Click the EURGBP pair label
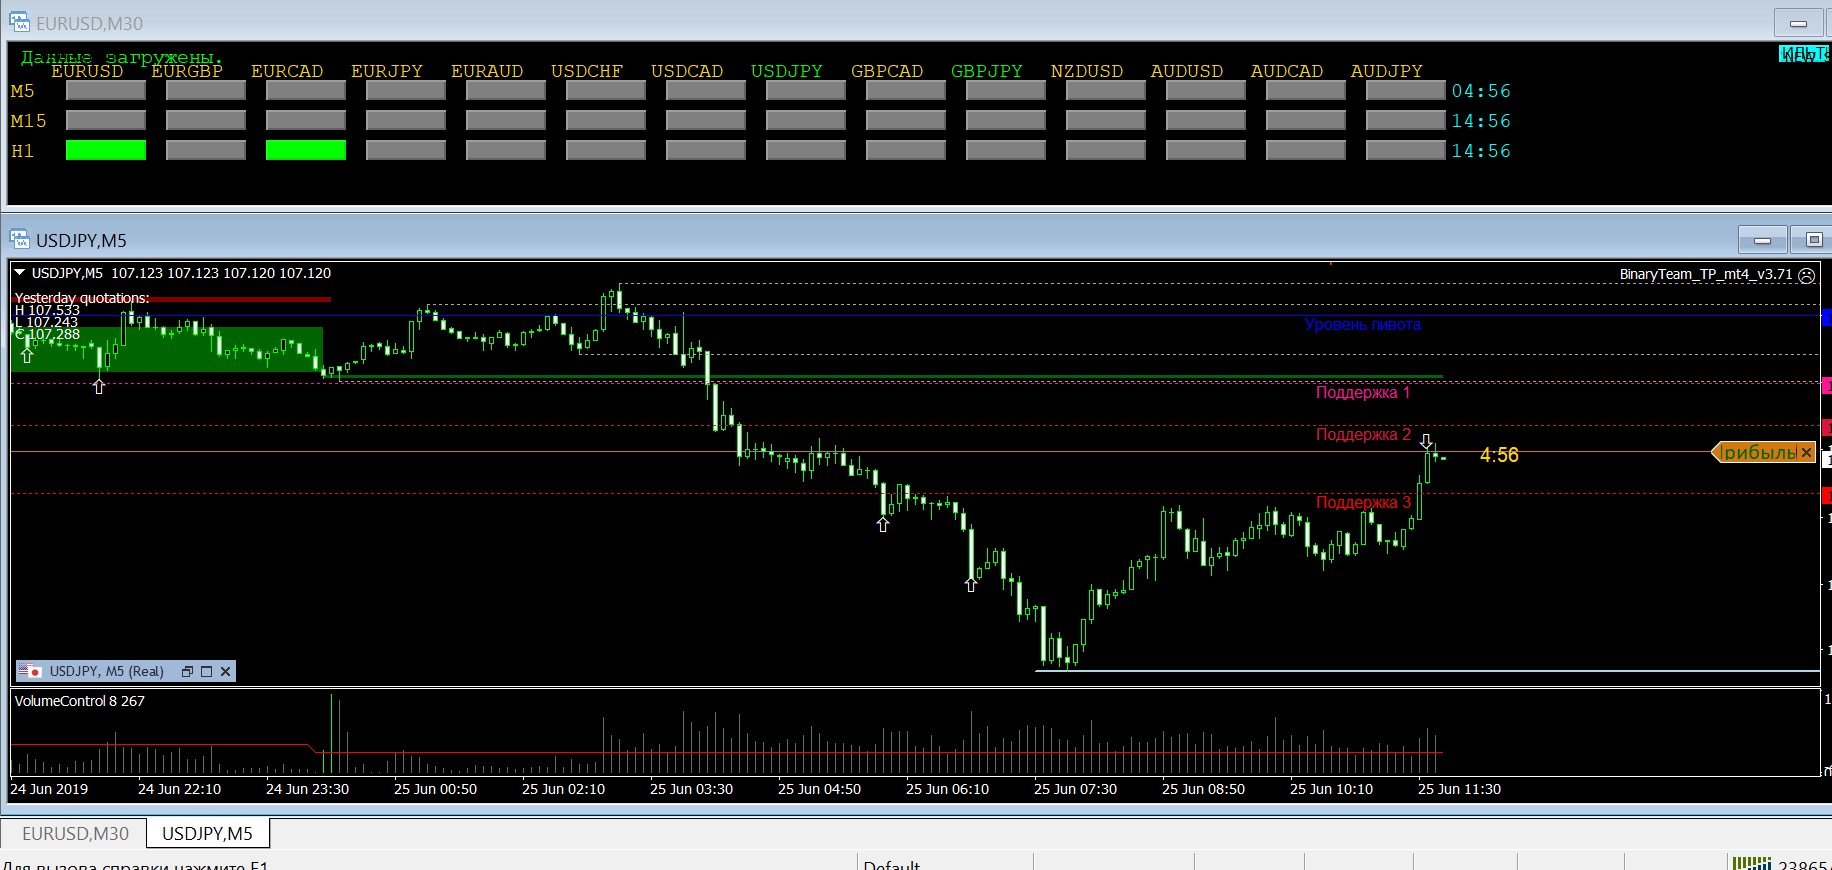 coord(187,71)
